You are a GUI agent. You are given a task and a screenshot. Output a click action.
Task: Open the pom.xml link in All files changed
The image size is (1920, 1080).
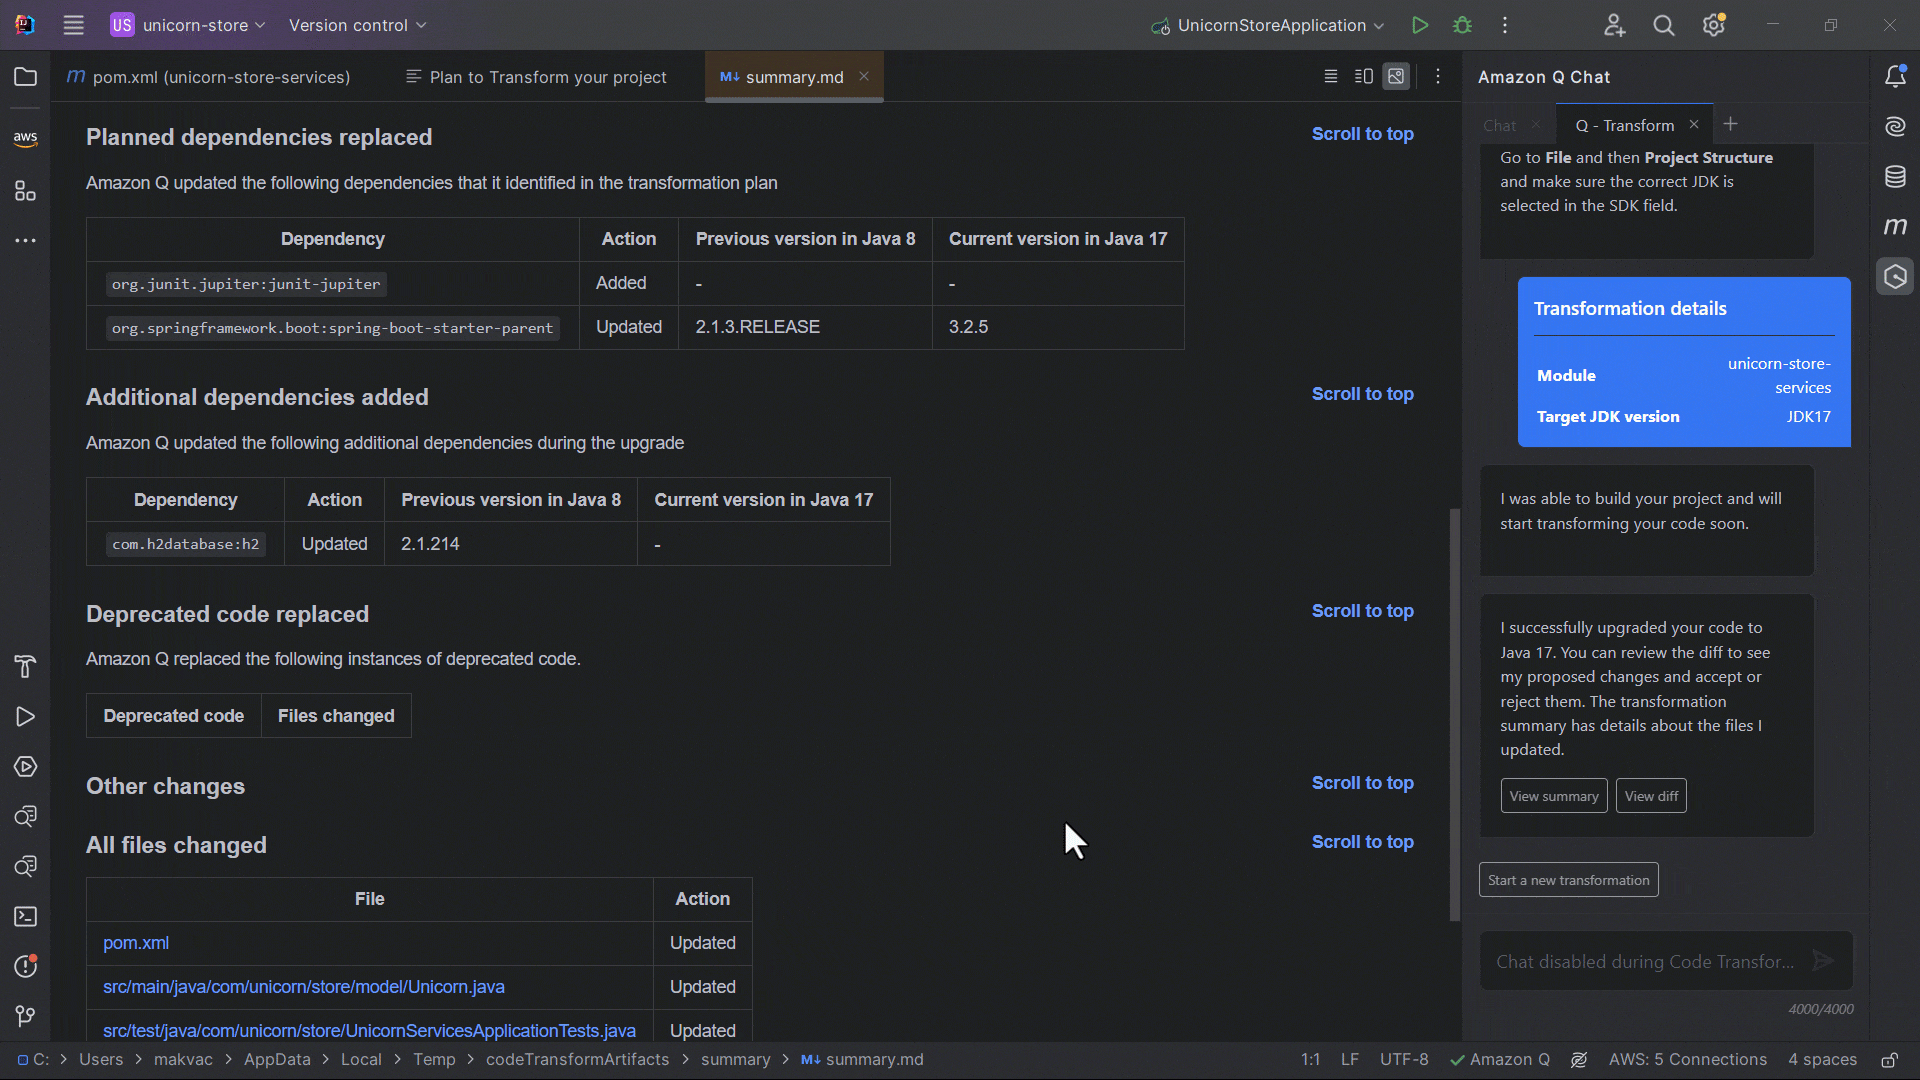[x=136, y=942]
